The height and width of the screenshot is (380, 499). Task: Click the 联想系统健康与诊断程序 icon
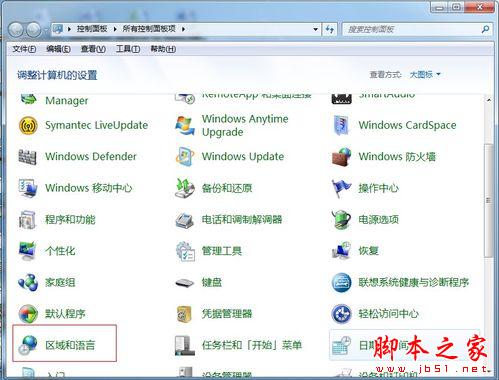click(341, 282)
